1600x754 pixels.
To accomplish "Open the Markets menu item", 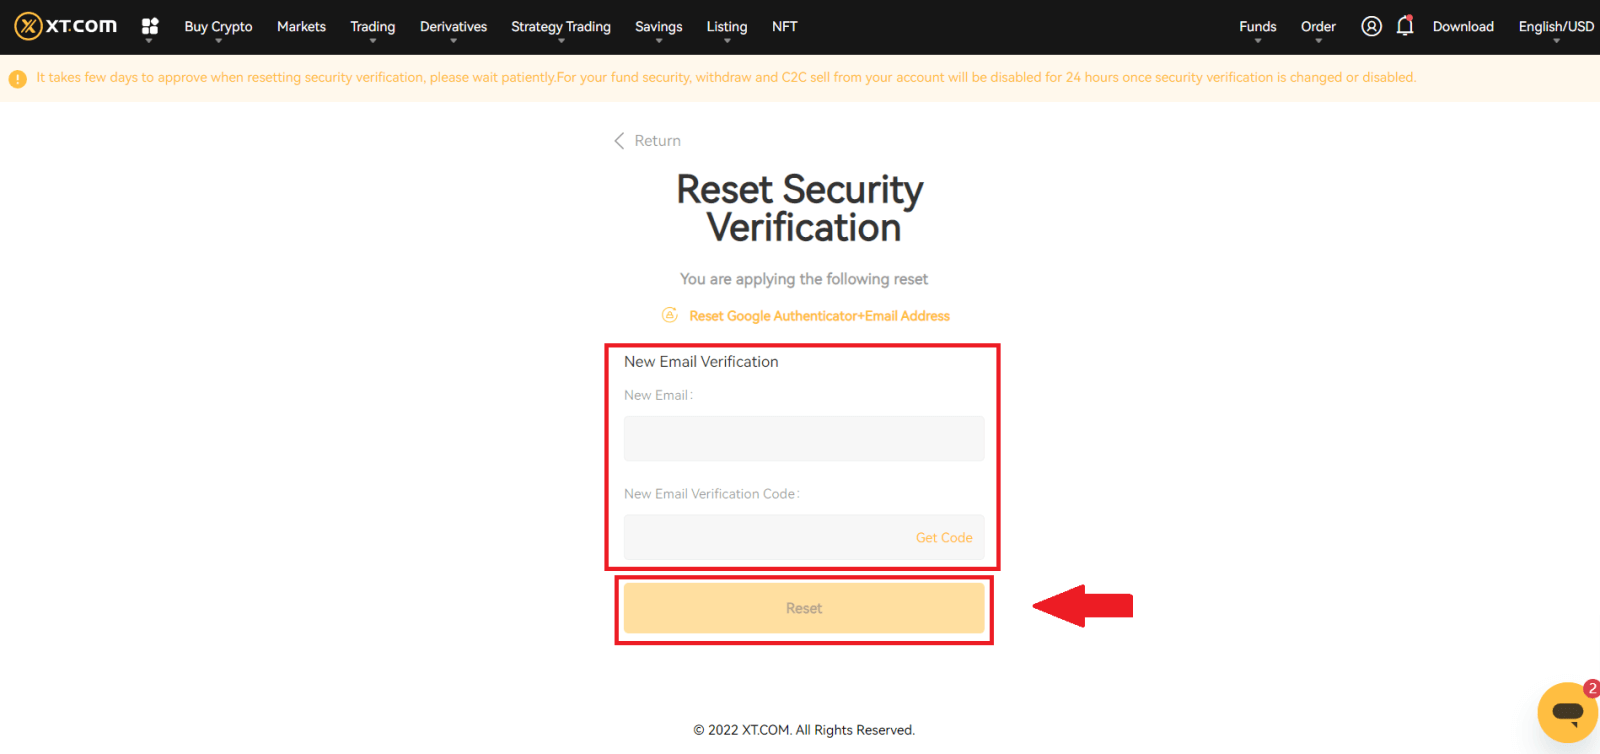I will pyautogui.click(x=301, y=27).
